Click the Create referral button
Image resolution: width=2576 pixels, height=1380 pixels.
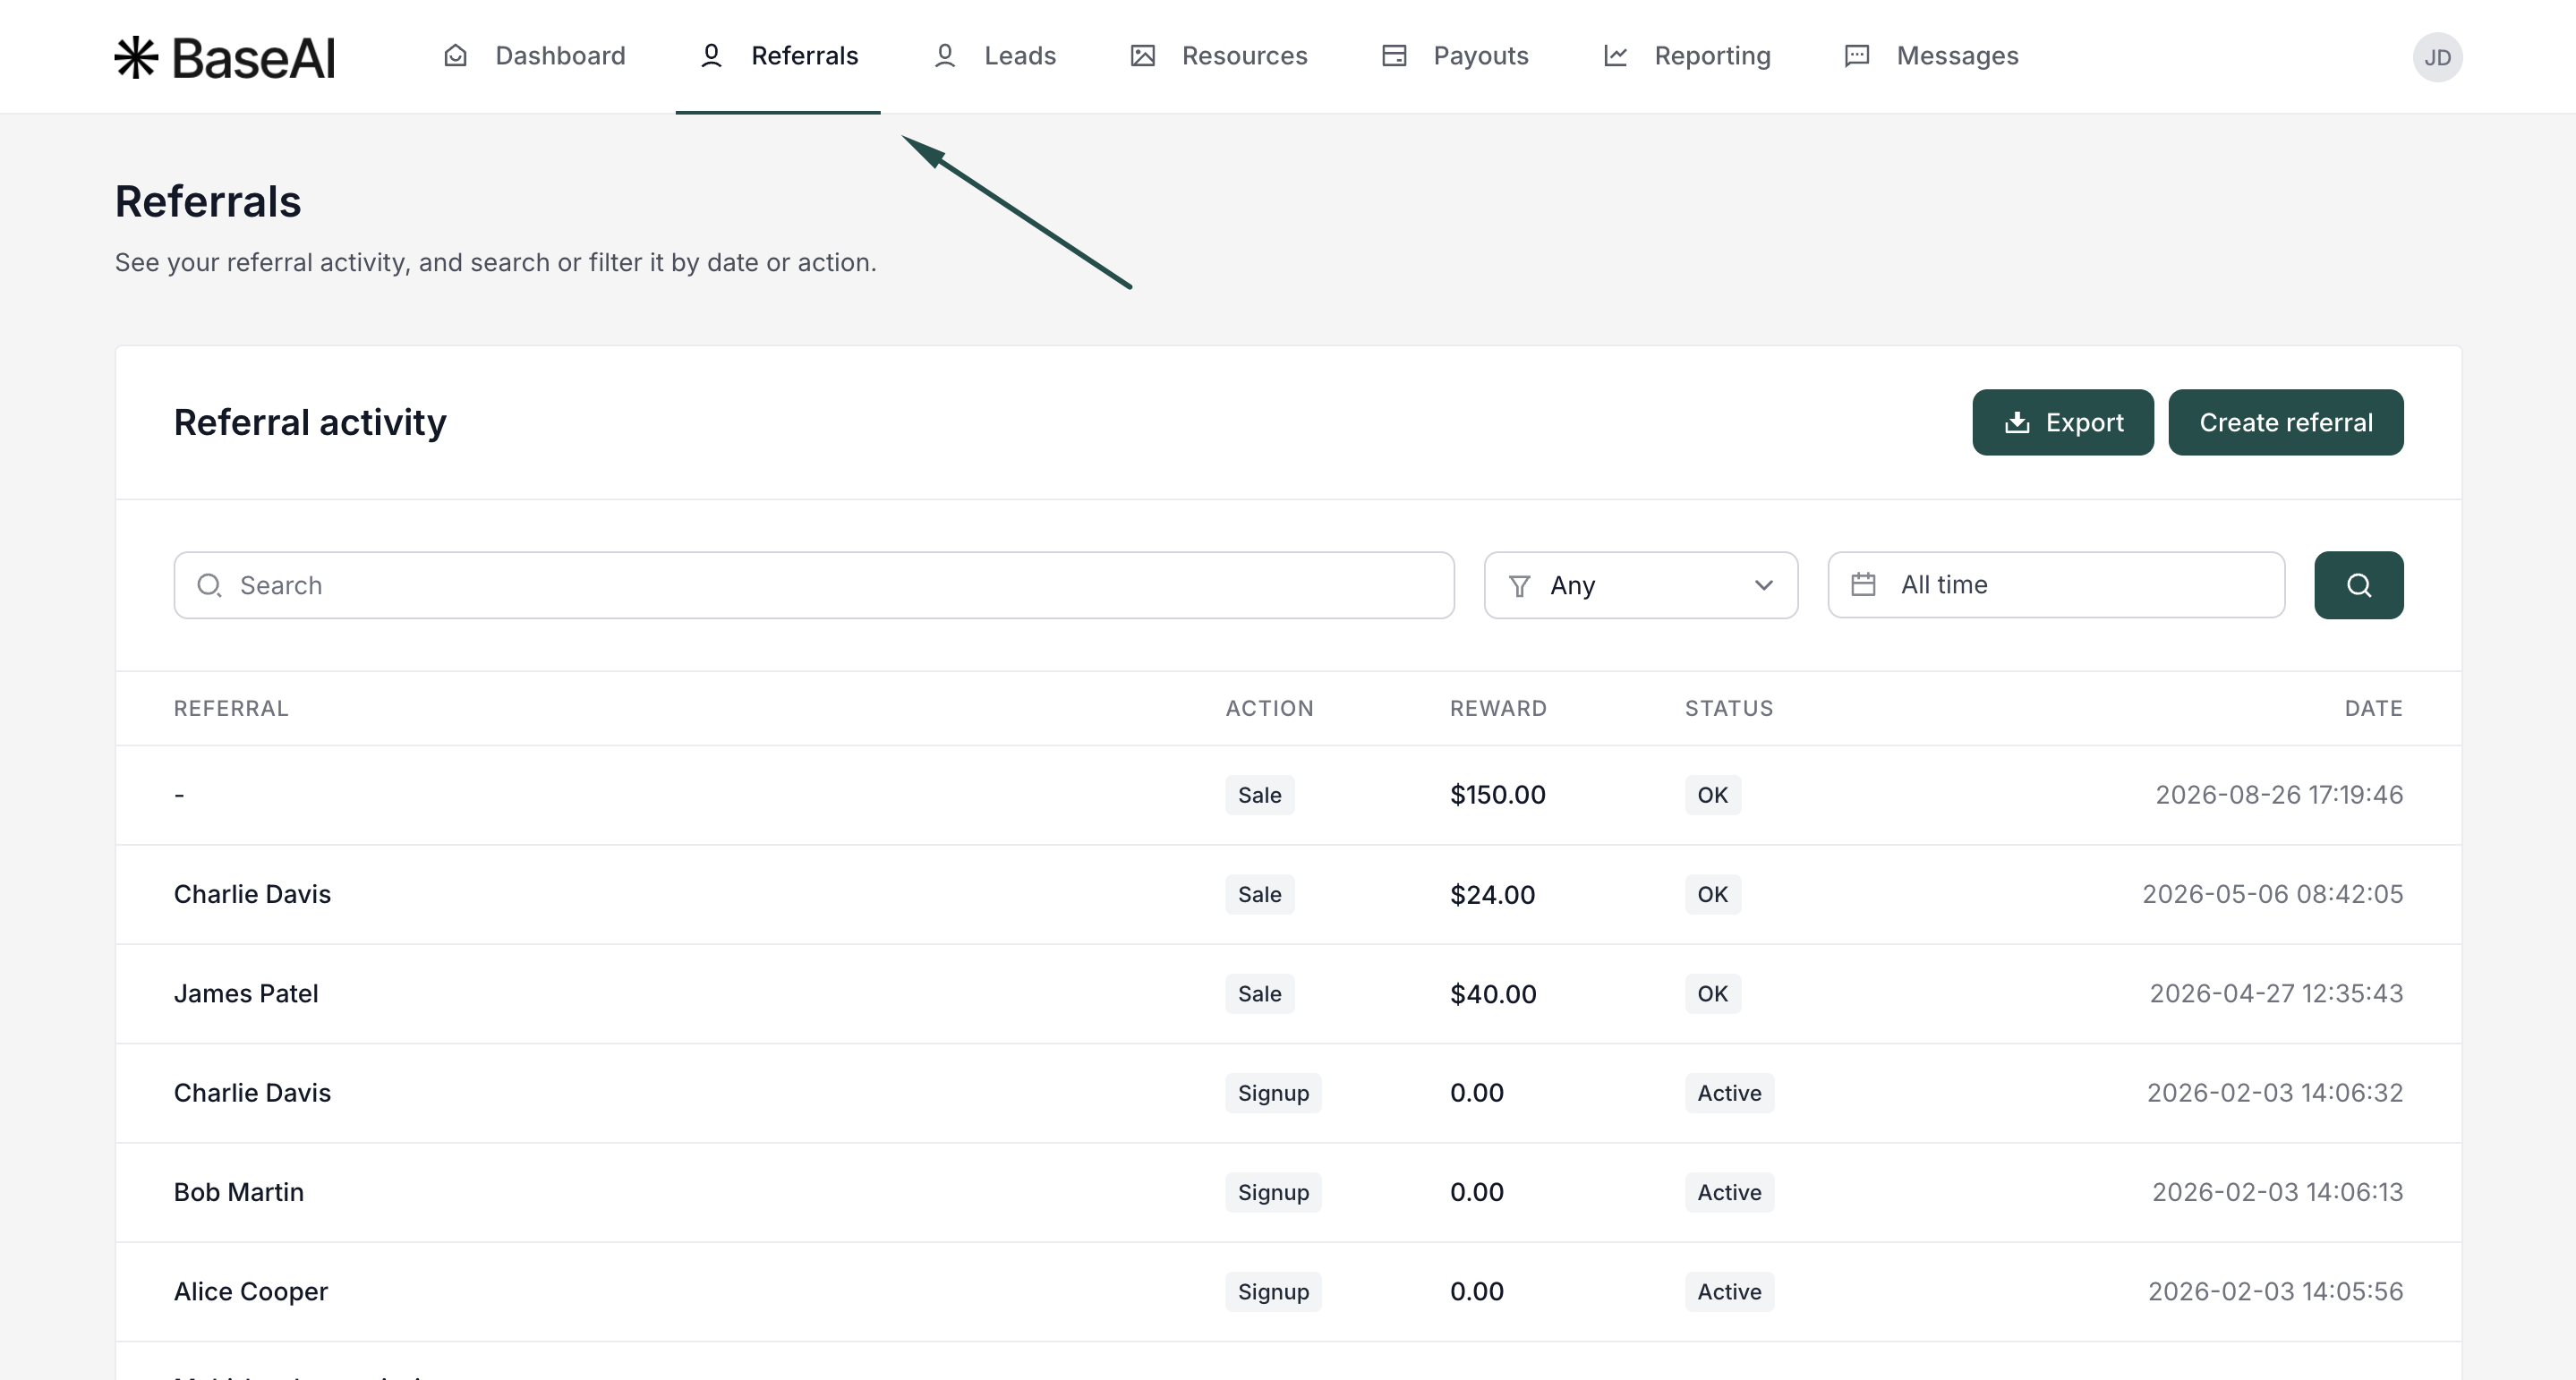tap(2285, 422)
